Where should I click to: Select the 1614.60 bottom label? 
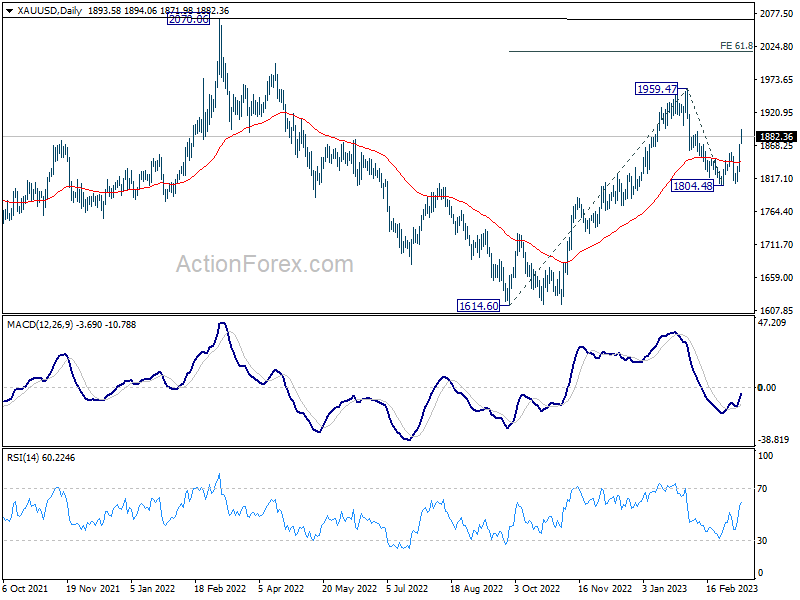click(479, 306)
